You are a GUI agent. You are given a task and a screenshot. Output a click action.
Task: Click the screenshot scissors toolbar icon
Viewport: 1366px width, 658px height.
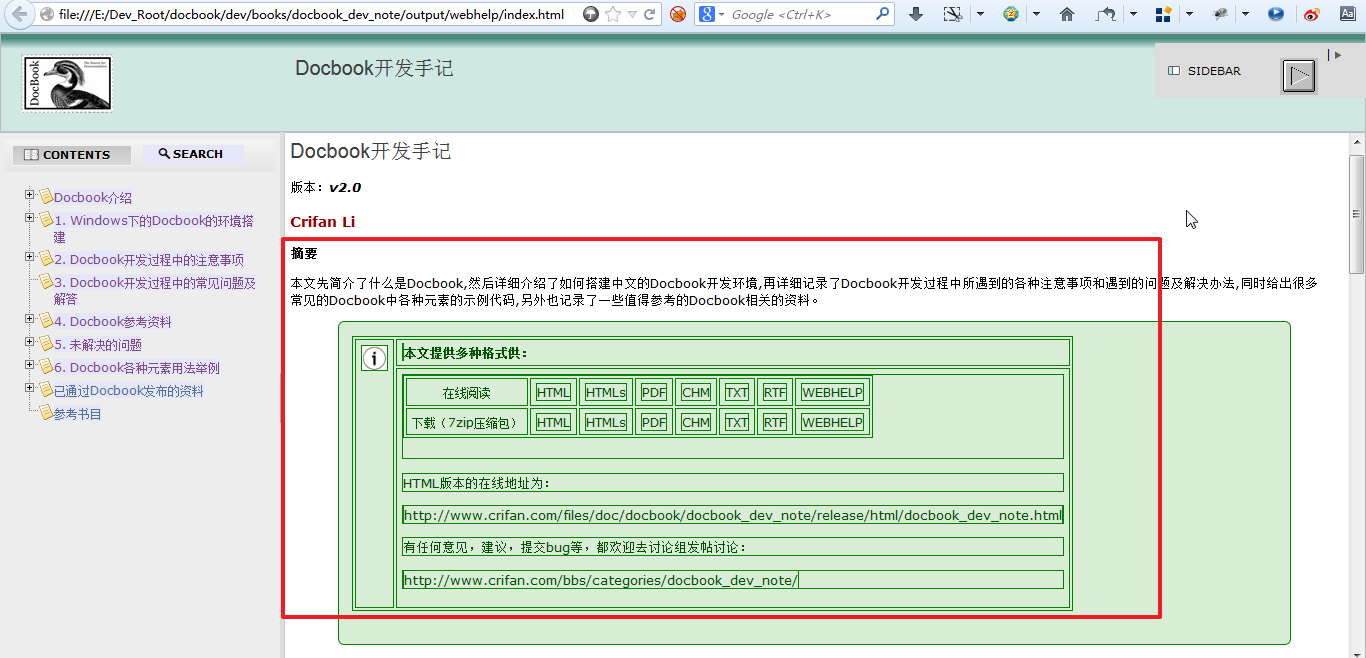953,14
